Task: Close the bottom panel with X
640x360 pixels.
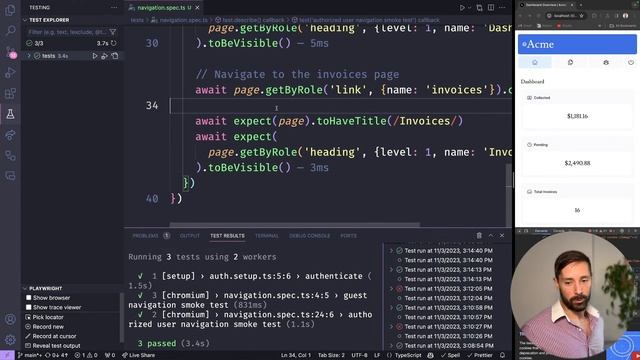Action: (502, 236)
